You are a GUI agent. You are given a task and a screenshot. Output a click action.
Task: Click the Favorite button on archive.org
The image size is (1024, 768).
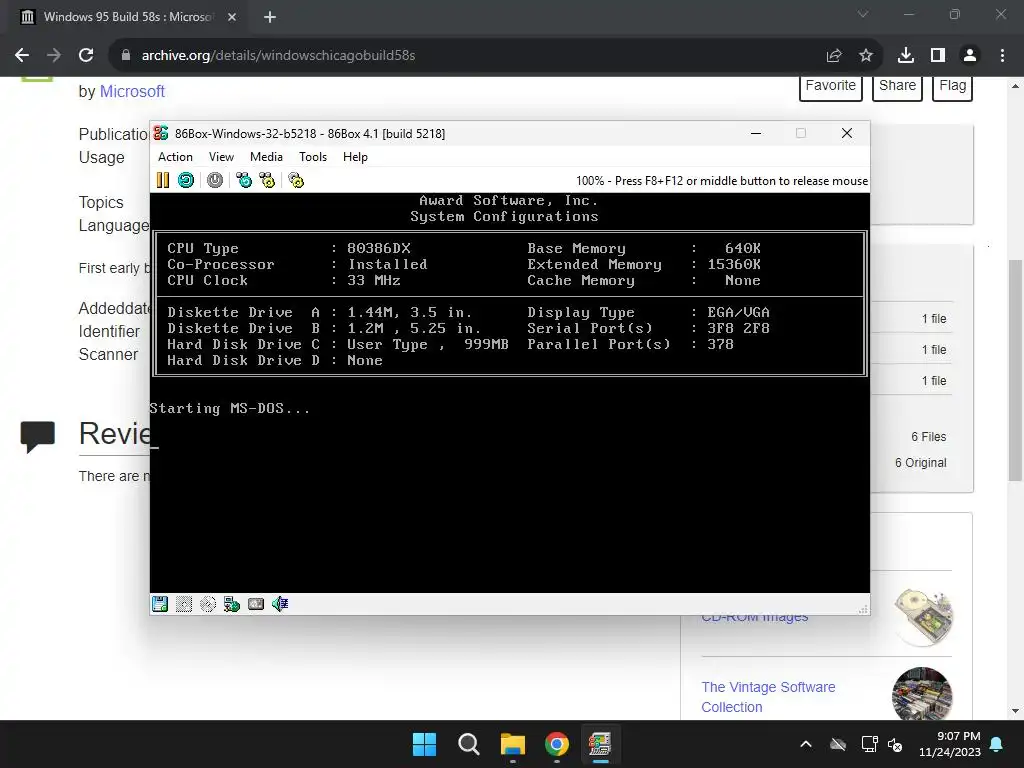click(831, 86)
